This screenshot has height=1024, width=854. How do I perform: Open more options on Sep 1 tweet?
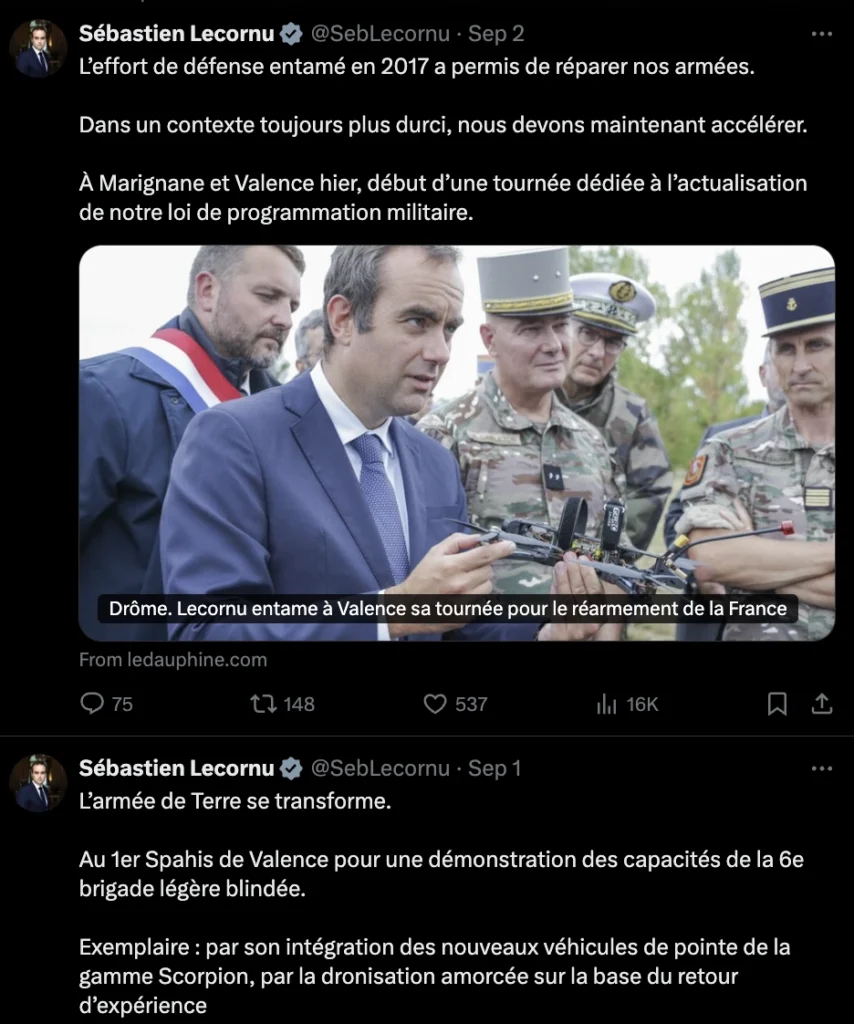[821, 768]
